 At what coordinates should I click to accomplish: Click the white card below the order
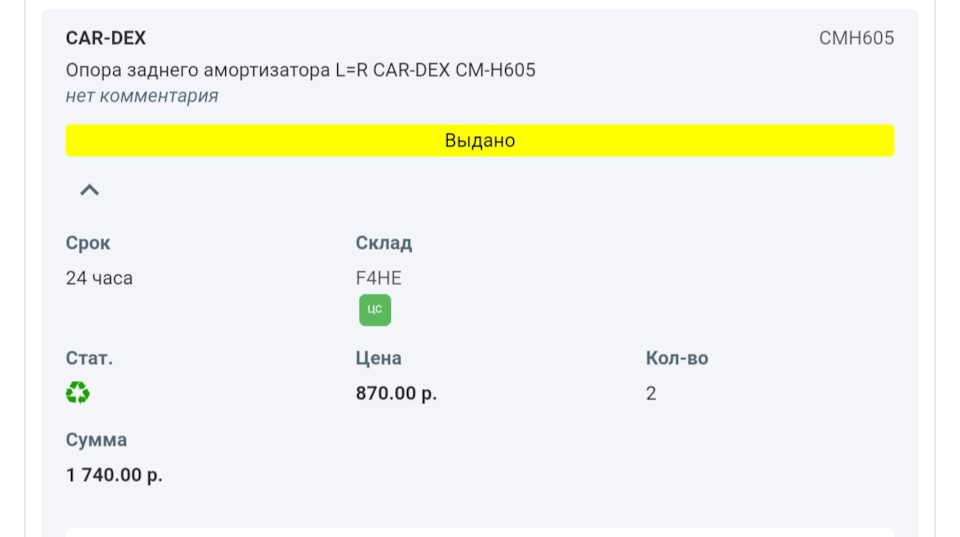tap(480, 532)
